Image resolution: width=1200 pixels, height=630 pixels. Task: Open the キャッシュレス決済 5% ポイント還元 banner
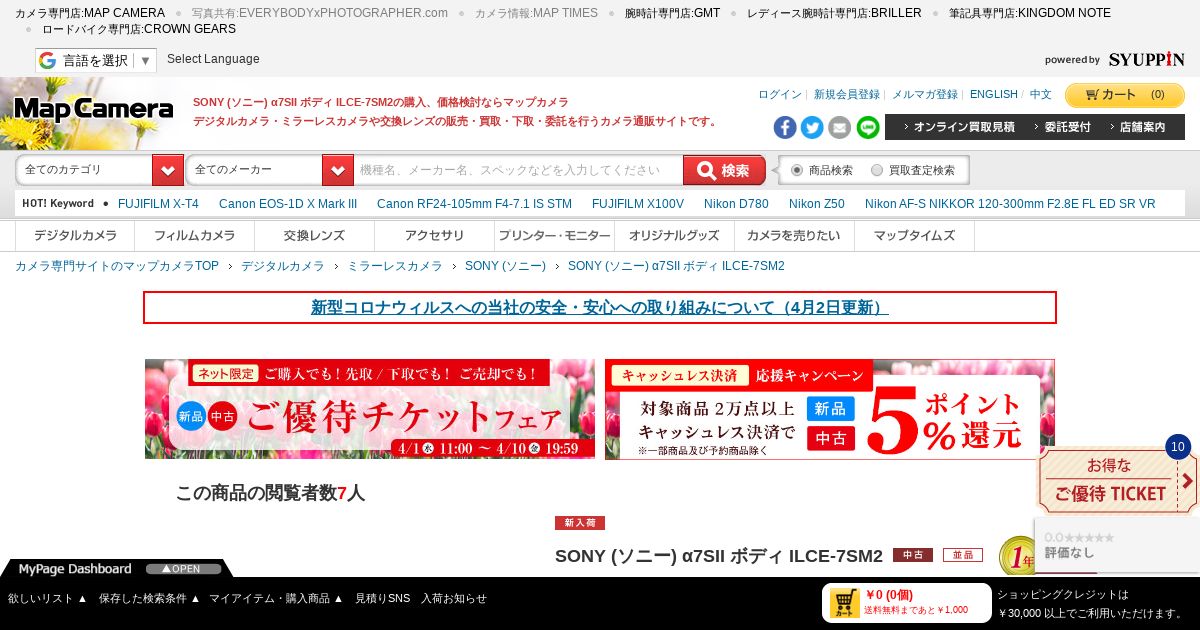[830, 409]
